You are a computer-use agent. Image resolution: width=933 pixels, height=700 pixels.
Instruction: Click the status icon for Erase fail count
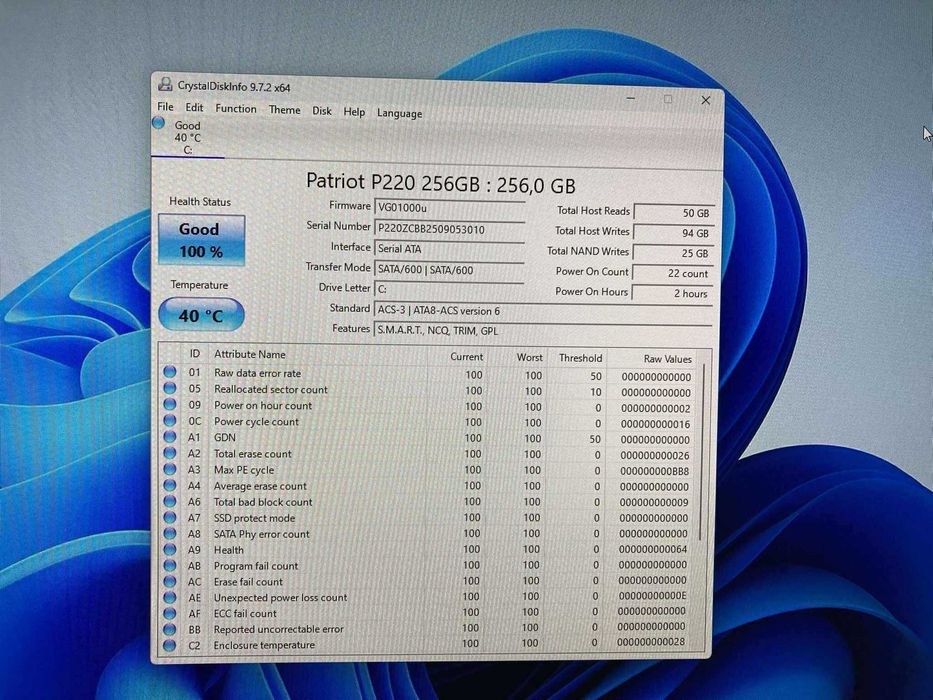tap(170, 581)
